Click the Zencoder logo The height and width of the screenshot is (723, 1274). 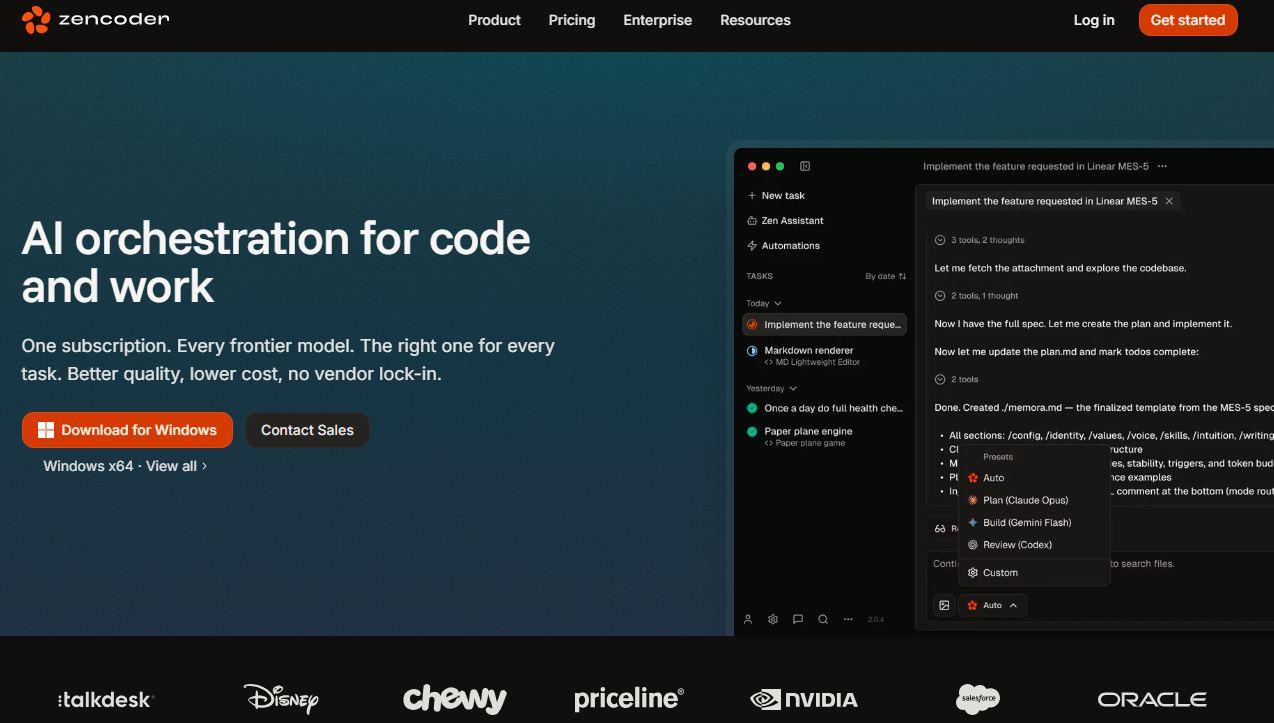click(96, 19)
